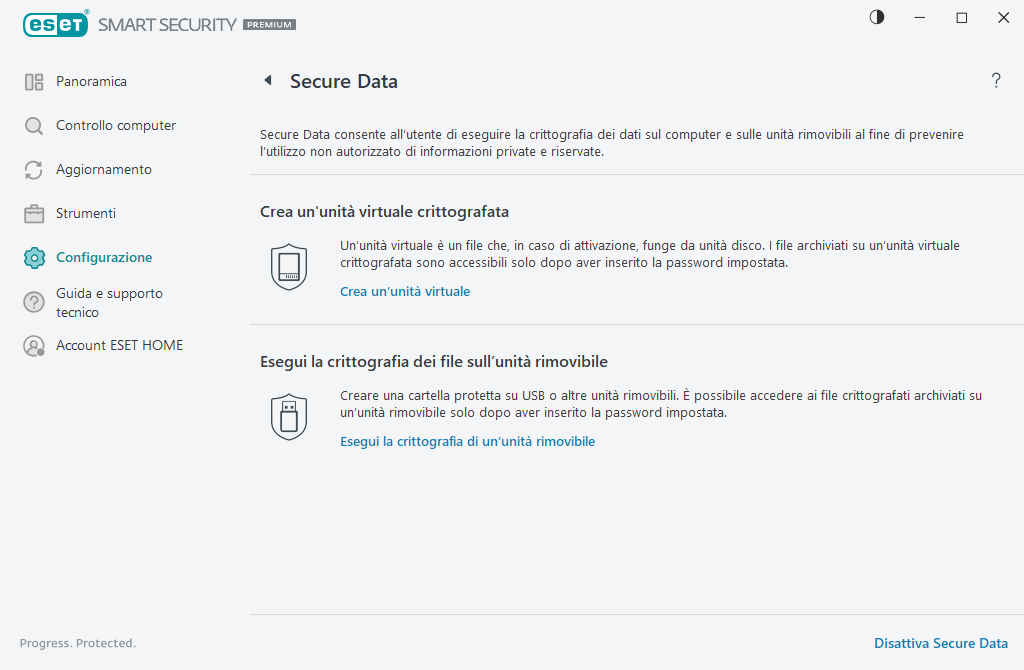Select the Account ESET HOME person icon
This screenshot has width=1024, height=670.
[33, 344]
